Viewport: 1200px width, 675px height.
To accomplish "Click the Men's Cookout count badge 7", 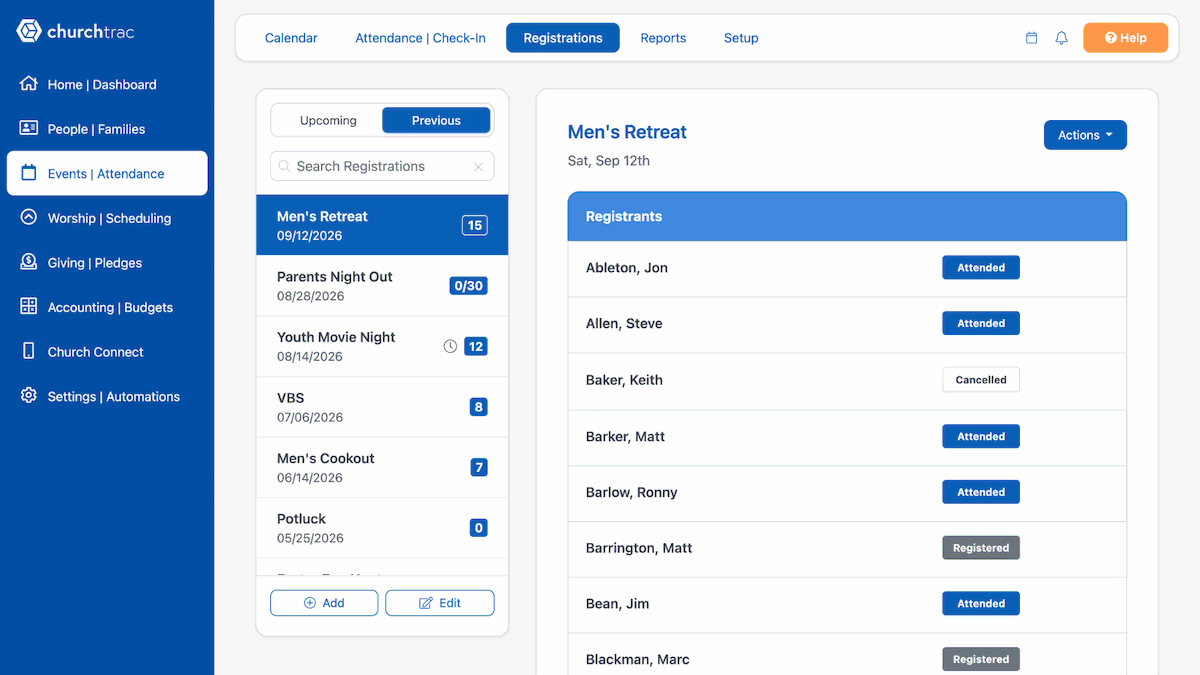I will (479, 467).
